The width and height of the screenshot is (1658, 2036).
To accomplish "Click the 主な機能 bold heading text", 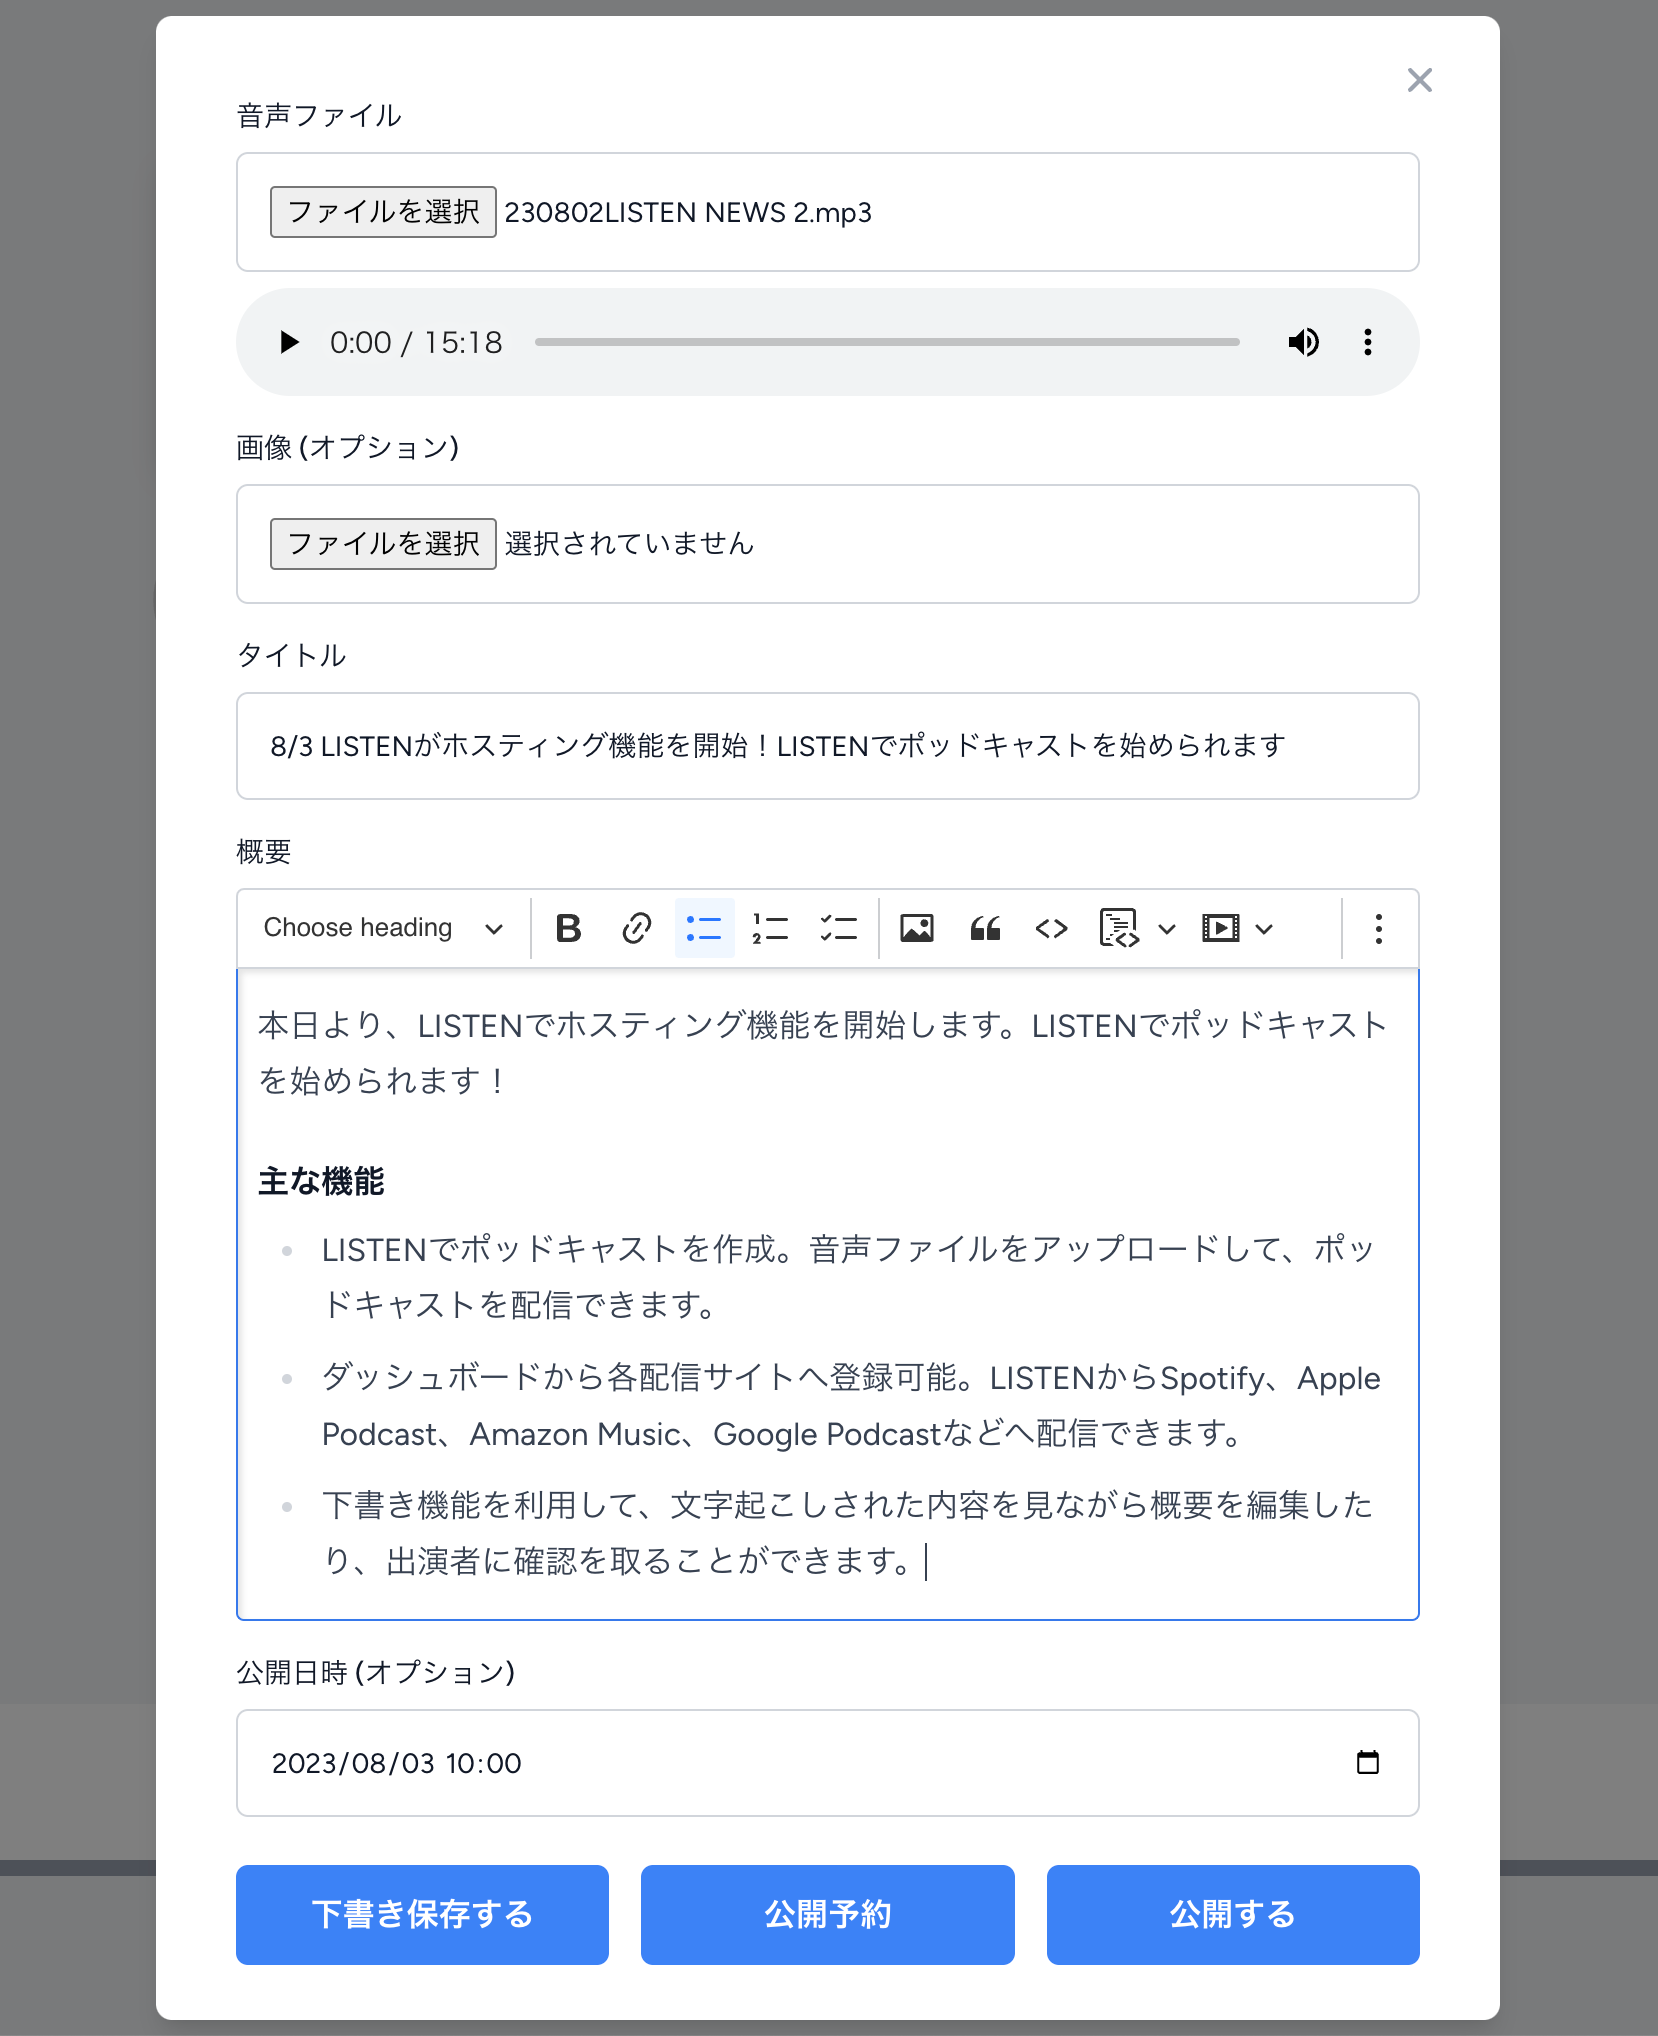I will [x=321, y=1181].
